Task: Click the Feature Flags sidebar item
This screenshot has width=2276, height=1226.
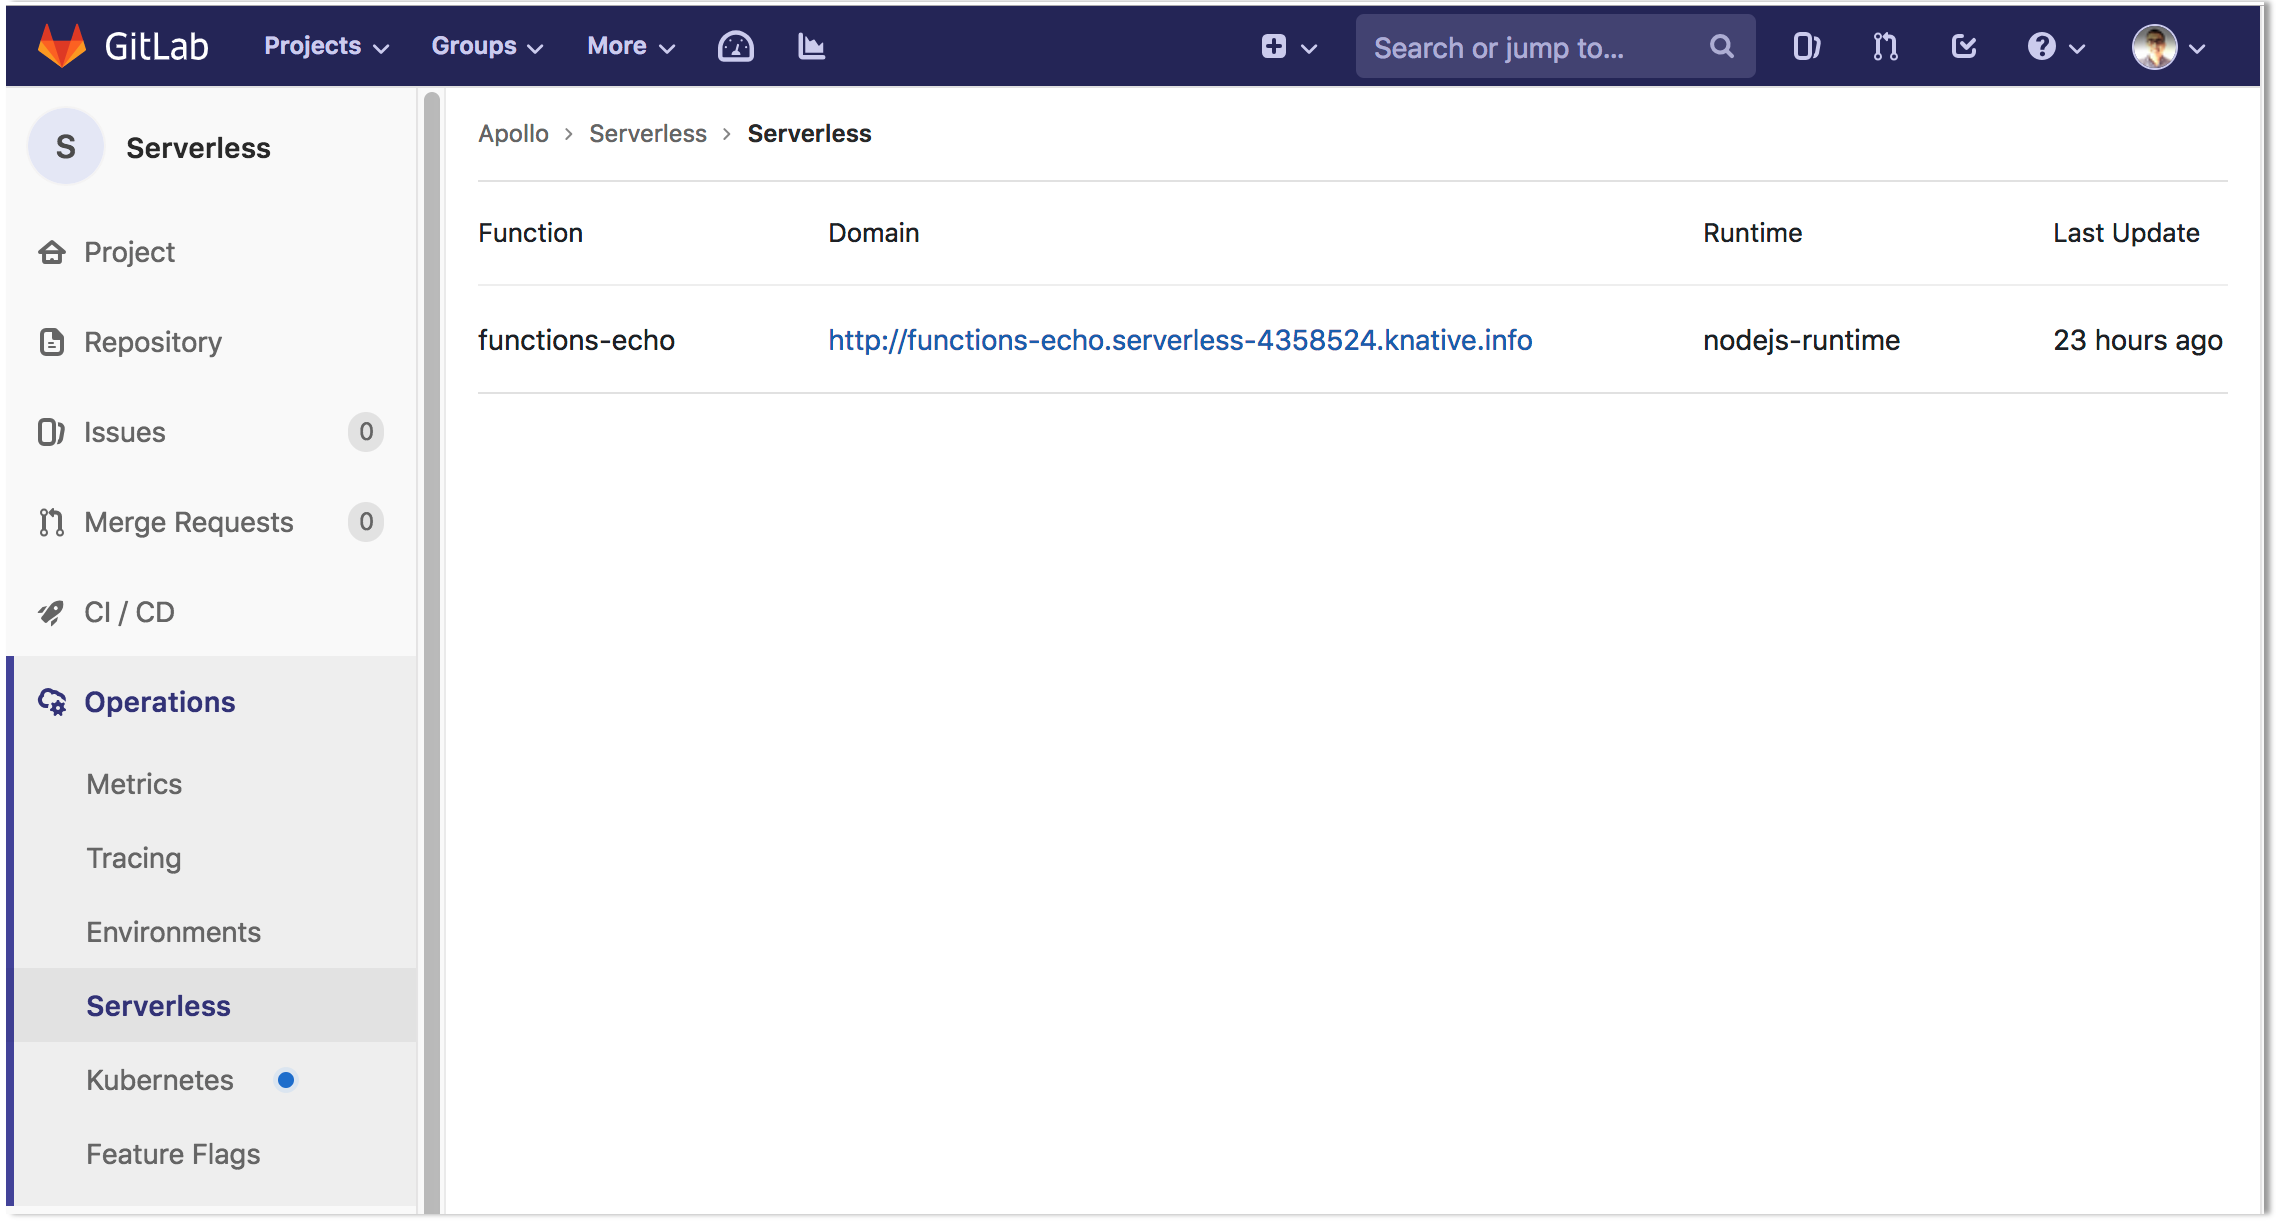Action: coord(174,1154)
